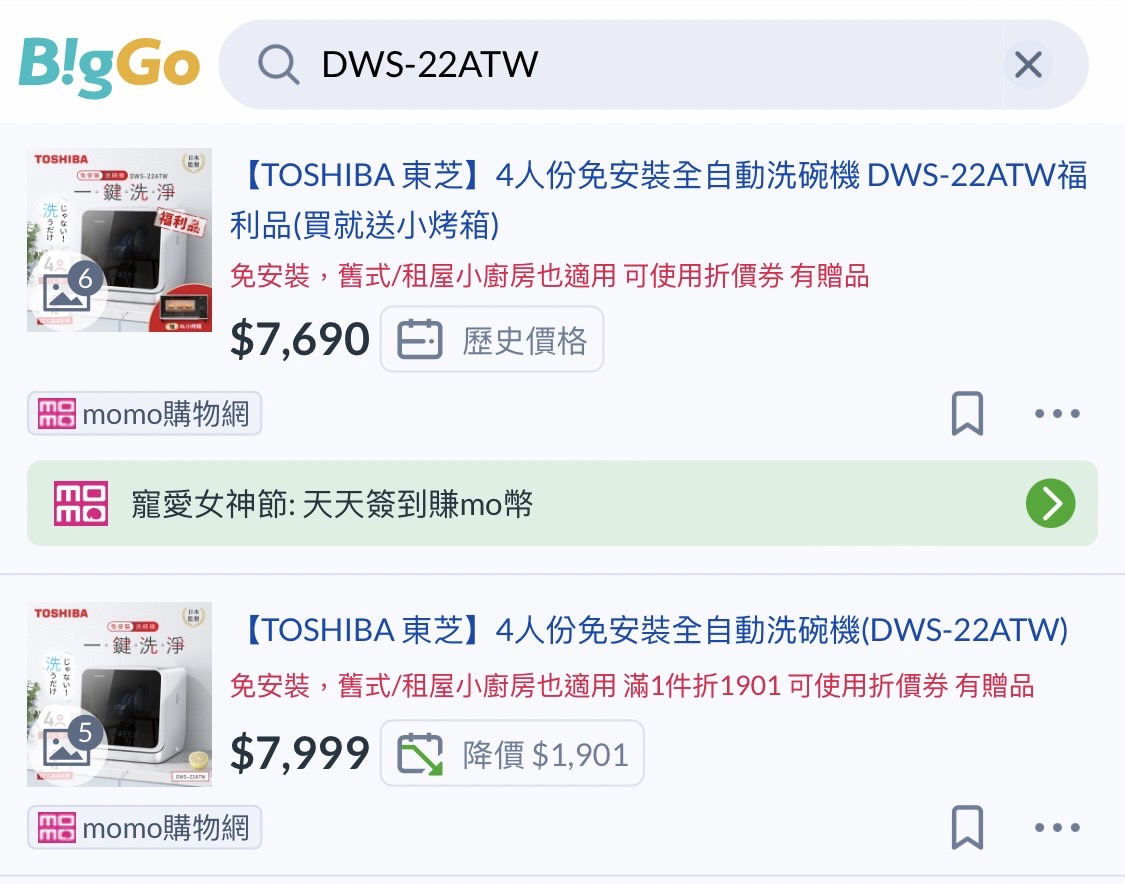This screenshot has width=1125, height=884.
Task: Show the 降價 $1,901 price drop details
Action: pos(512,753)
